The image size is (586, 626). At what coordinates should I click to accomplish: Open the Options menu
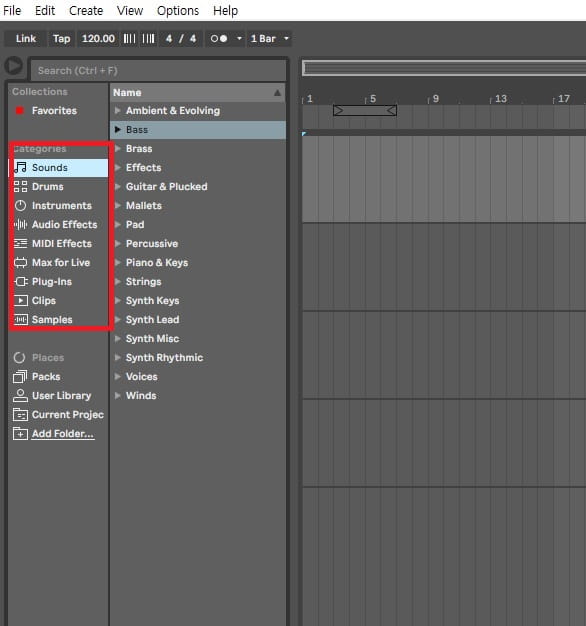178,10
